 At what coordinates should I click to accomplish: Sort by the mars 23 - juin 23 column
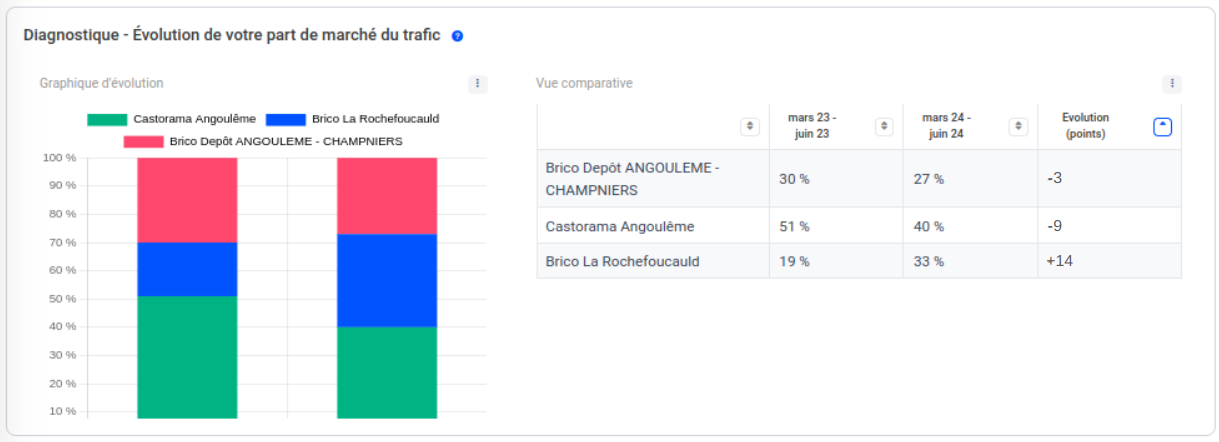tap(884, 127)
